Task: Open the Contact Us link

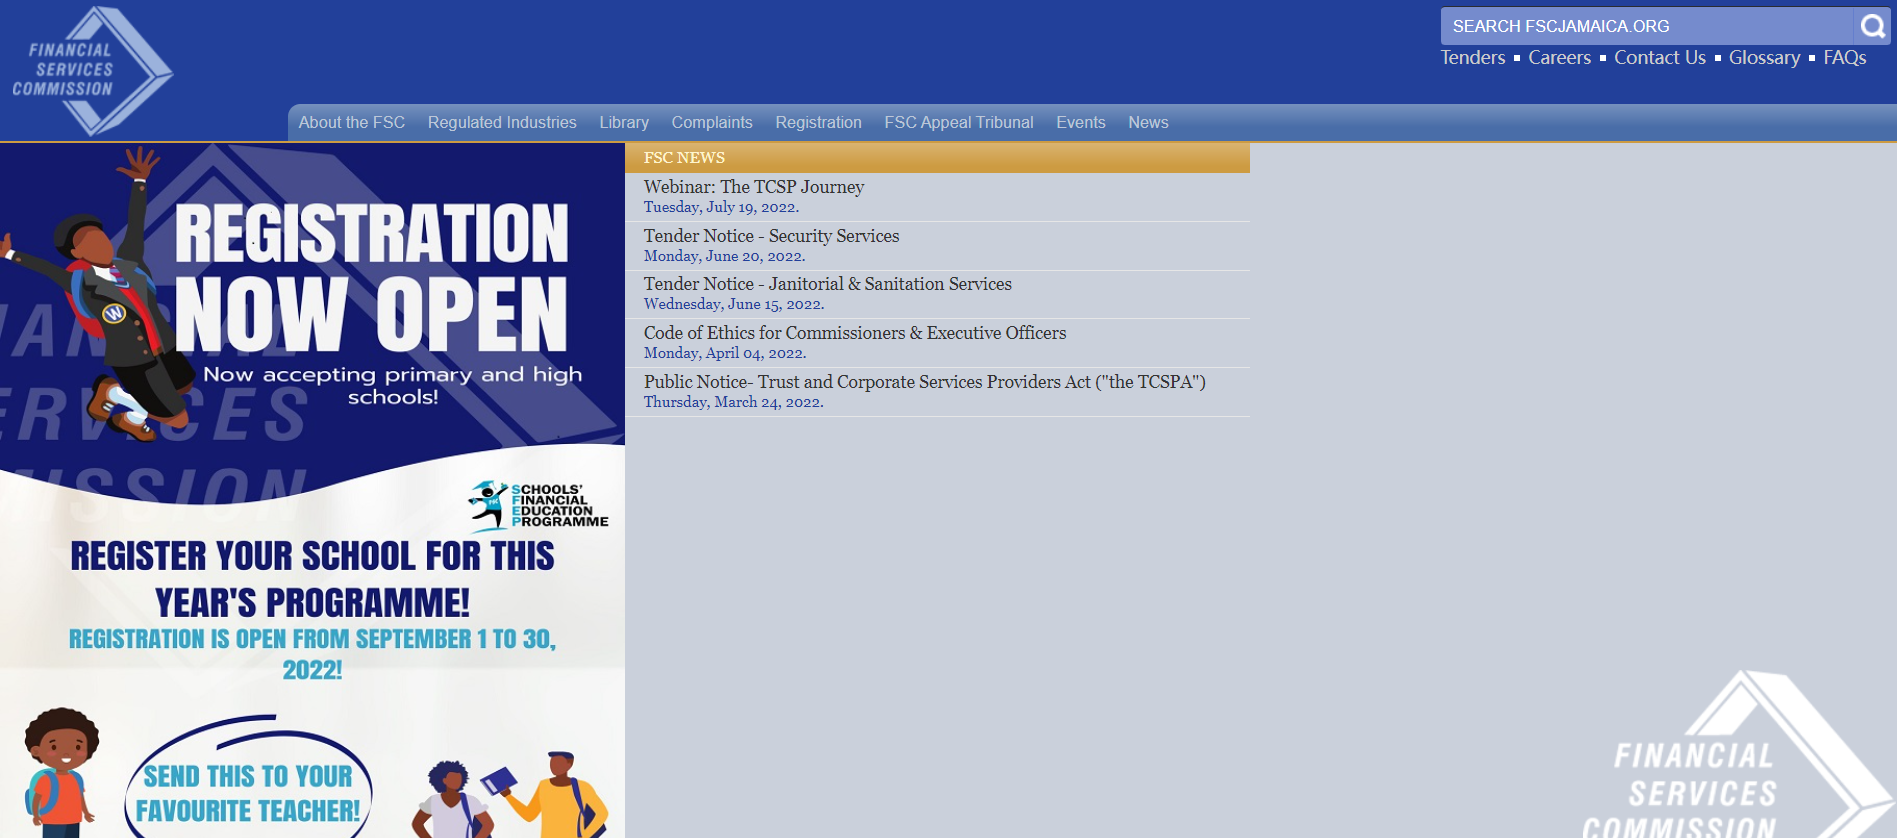Action: (1660, 58)
